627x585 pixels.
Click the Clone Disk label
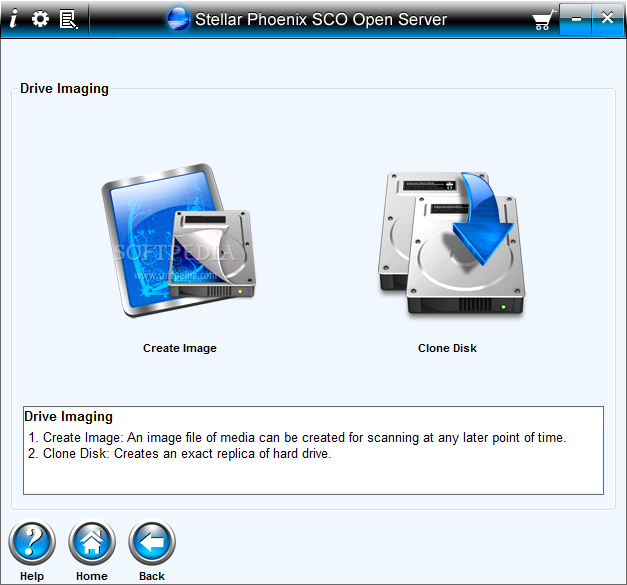click(447, 348)
